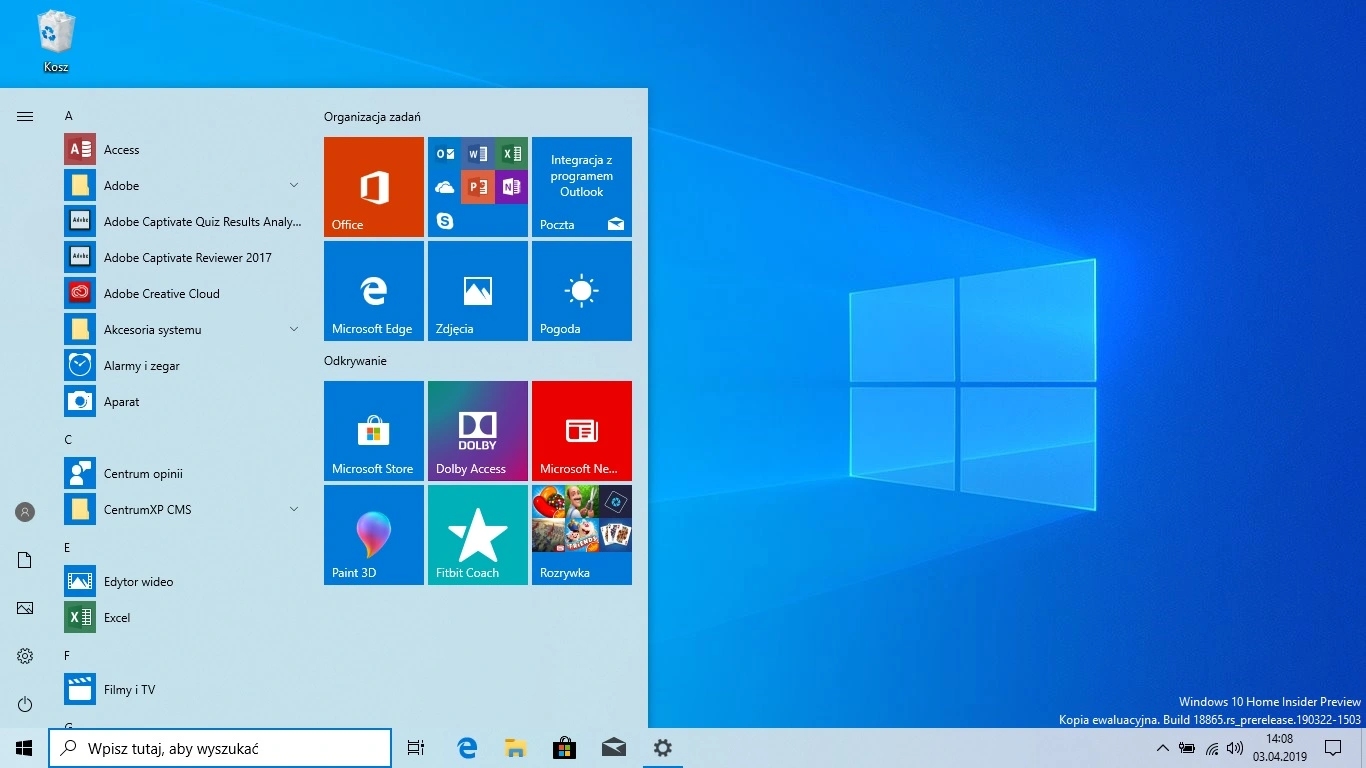1366x768 pixels.
Task: Toggle the hamburger menu in Start
Action: click(x=25, y=117)
